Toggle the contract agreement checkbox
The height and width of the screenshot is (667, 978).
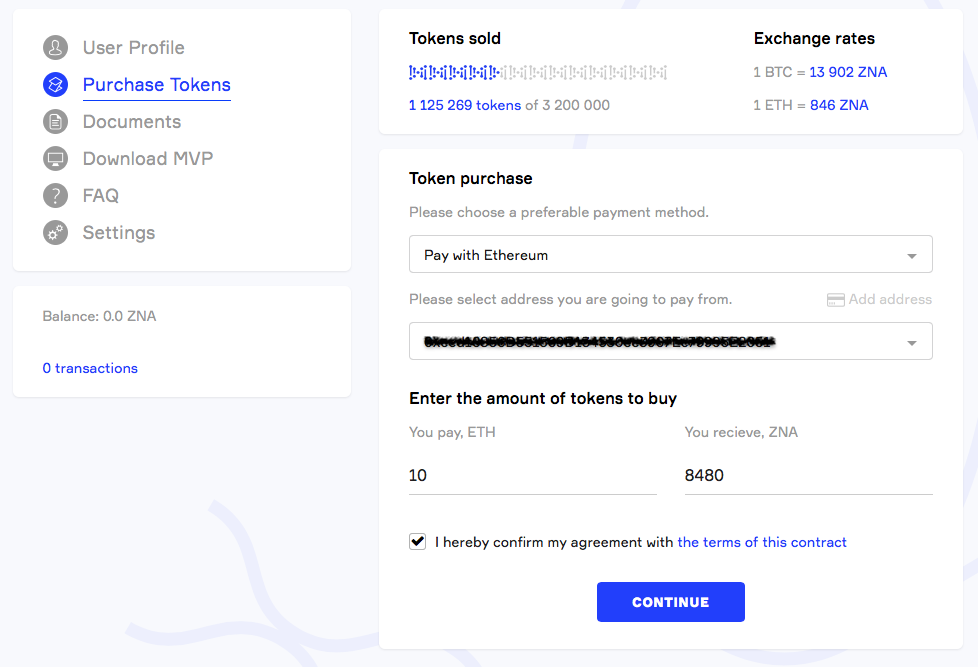tap(418, 541)
